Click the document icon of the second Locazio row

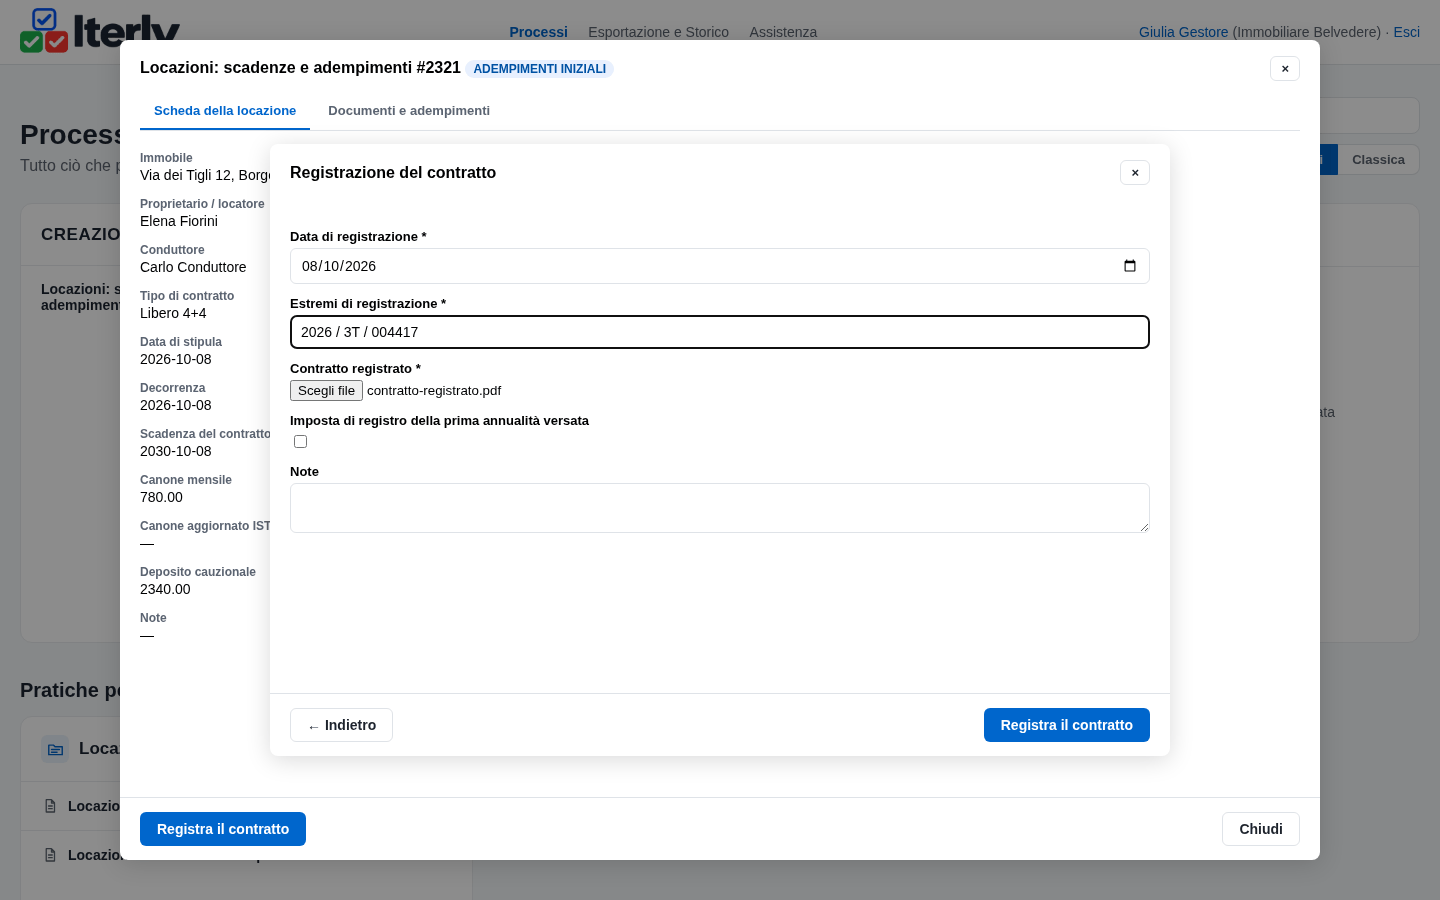51,855
